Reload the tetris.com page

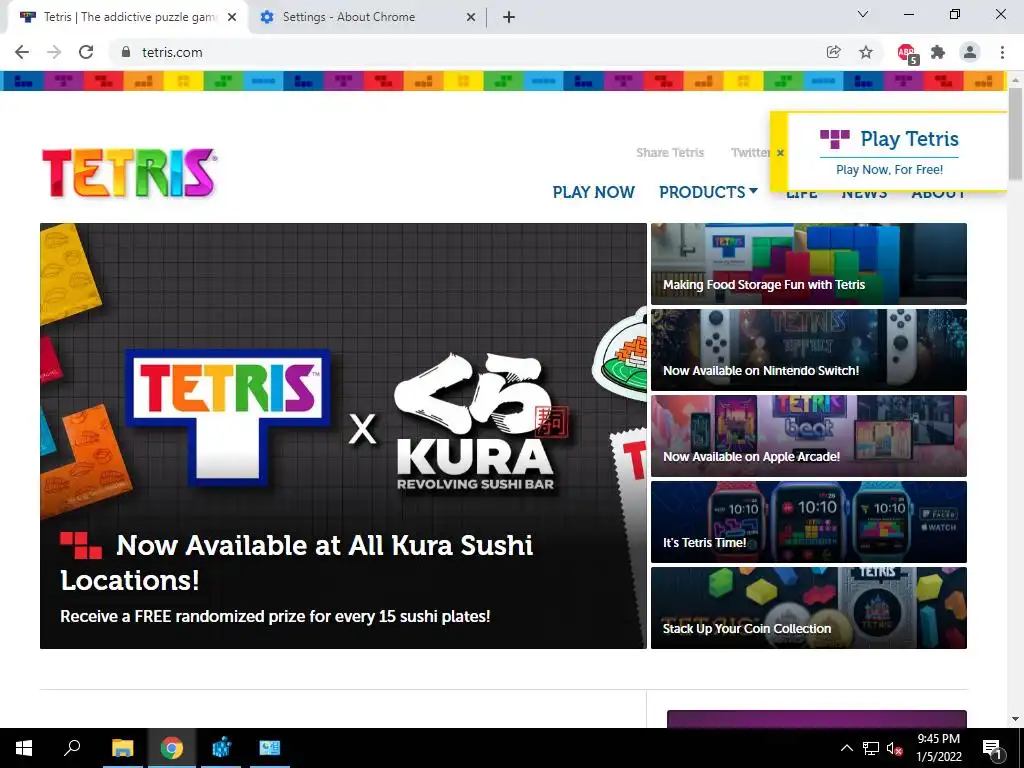point(86,52)
